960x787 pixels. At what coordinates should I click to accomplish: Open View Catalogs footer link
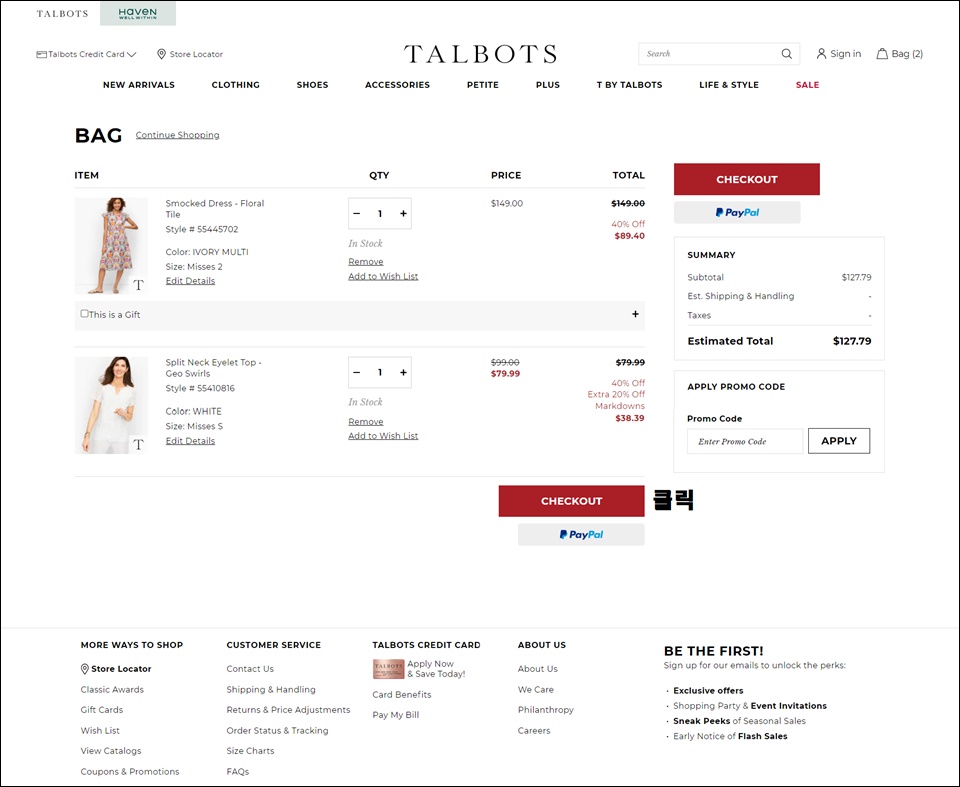[x=111, y=751]
